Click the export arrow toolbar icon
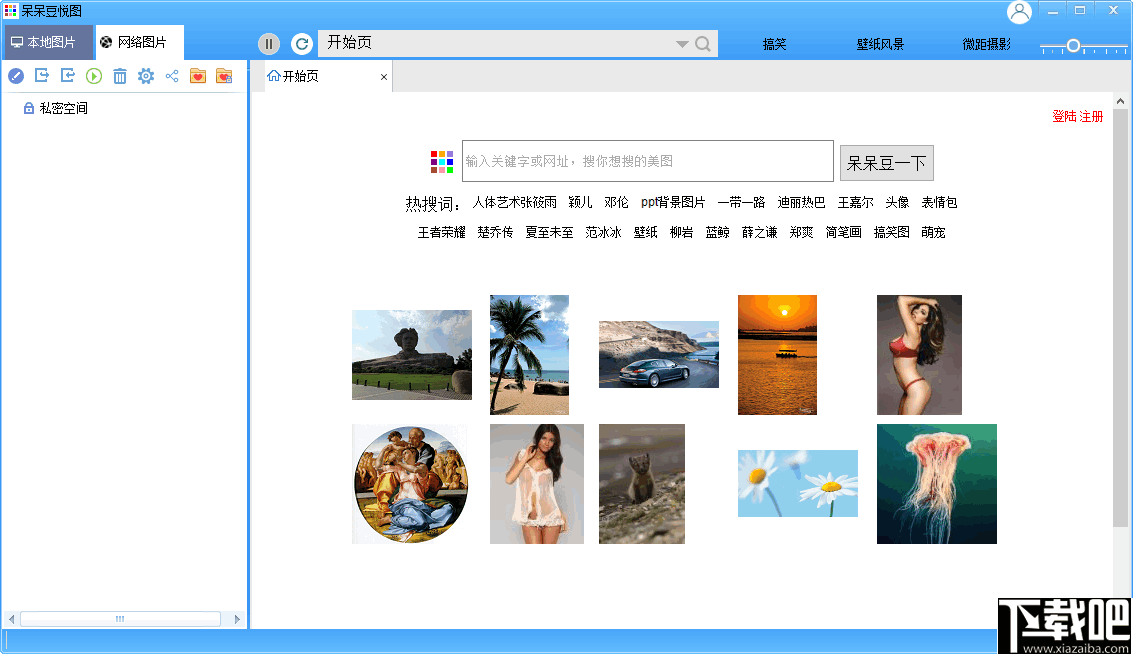Image resolution: width=1133 pixels, height=654 pixels. coord(42,75)
